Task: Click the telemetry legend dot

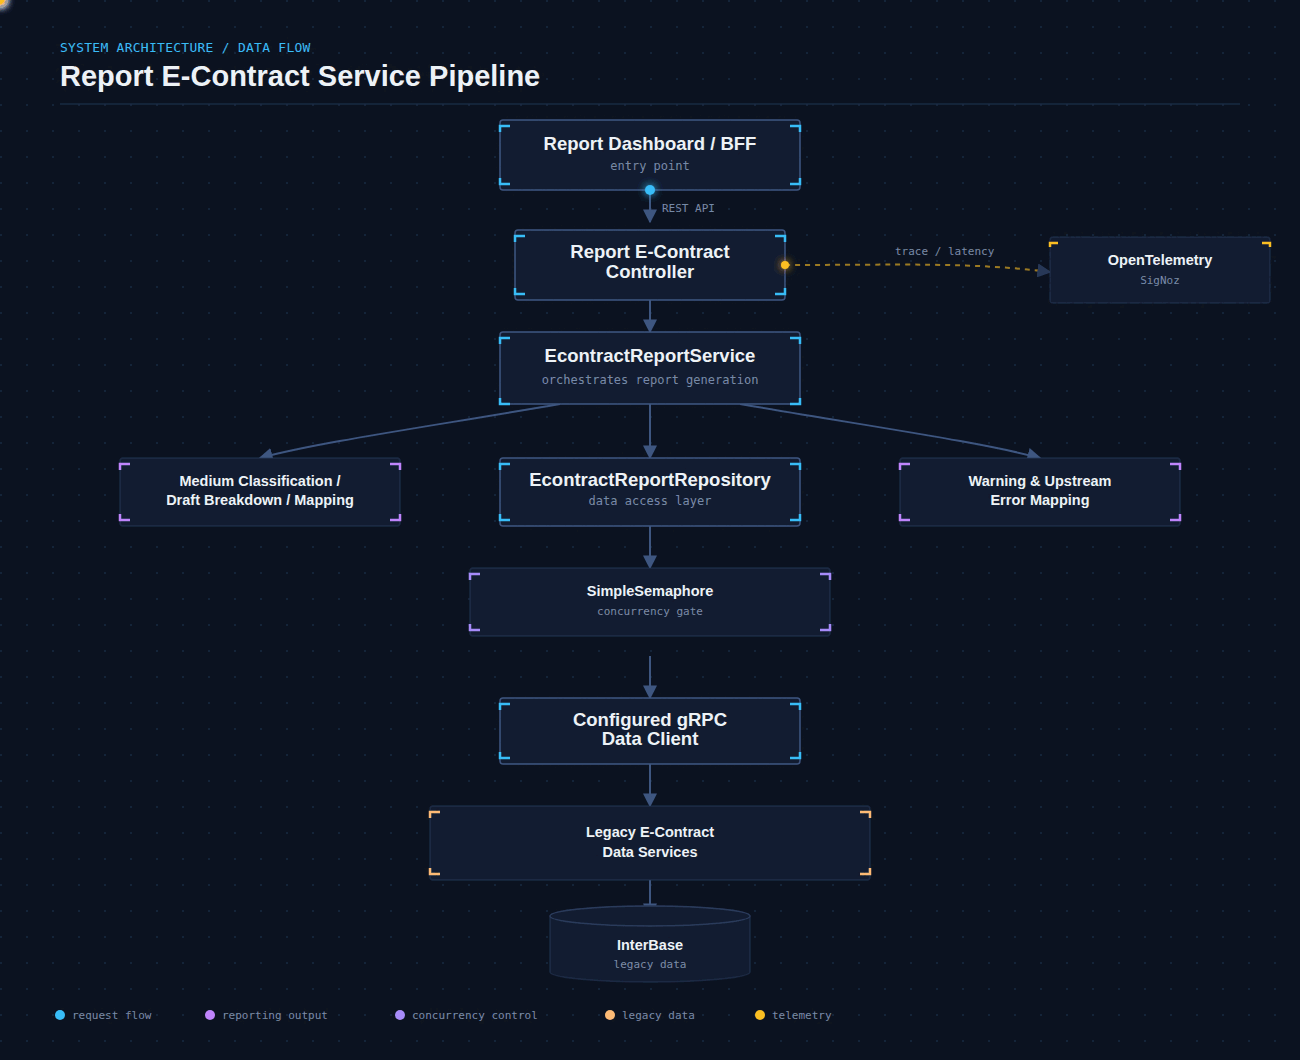Action: 760,1015
